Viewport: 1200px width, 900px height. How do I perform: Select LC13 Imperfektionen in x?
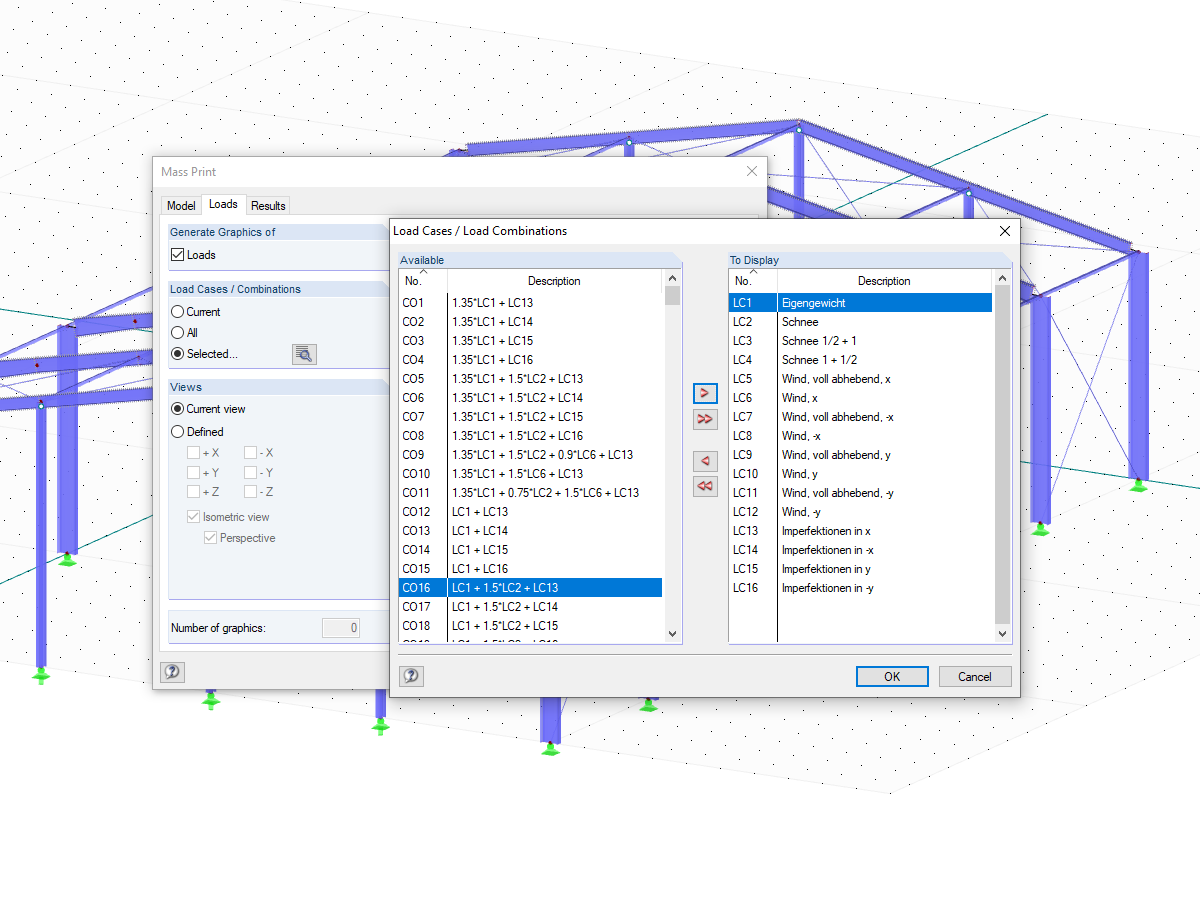coord(860,531)
